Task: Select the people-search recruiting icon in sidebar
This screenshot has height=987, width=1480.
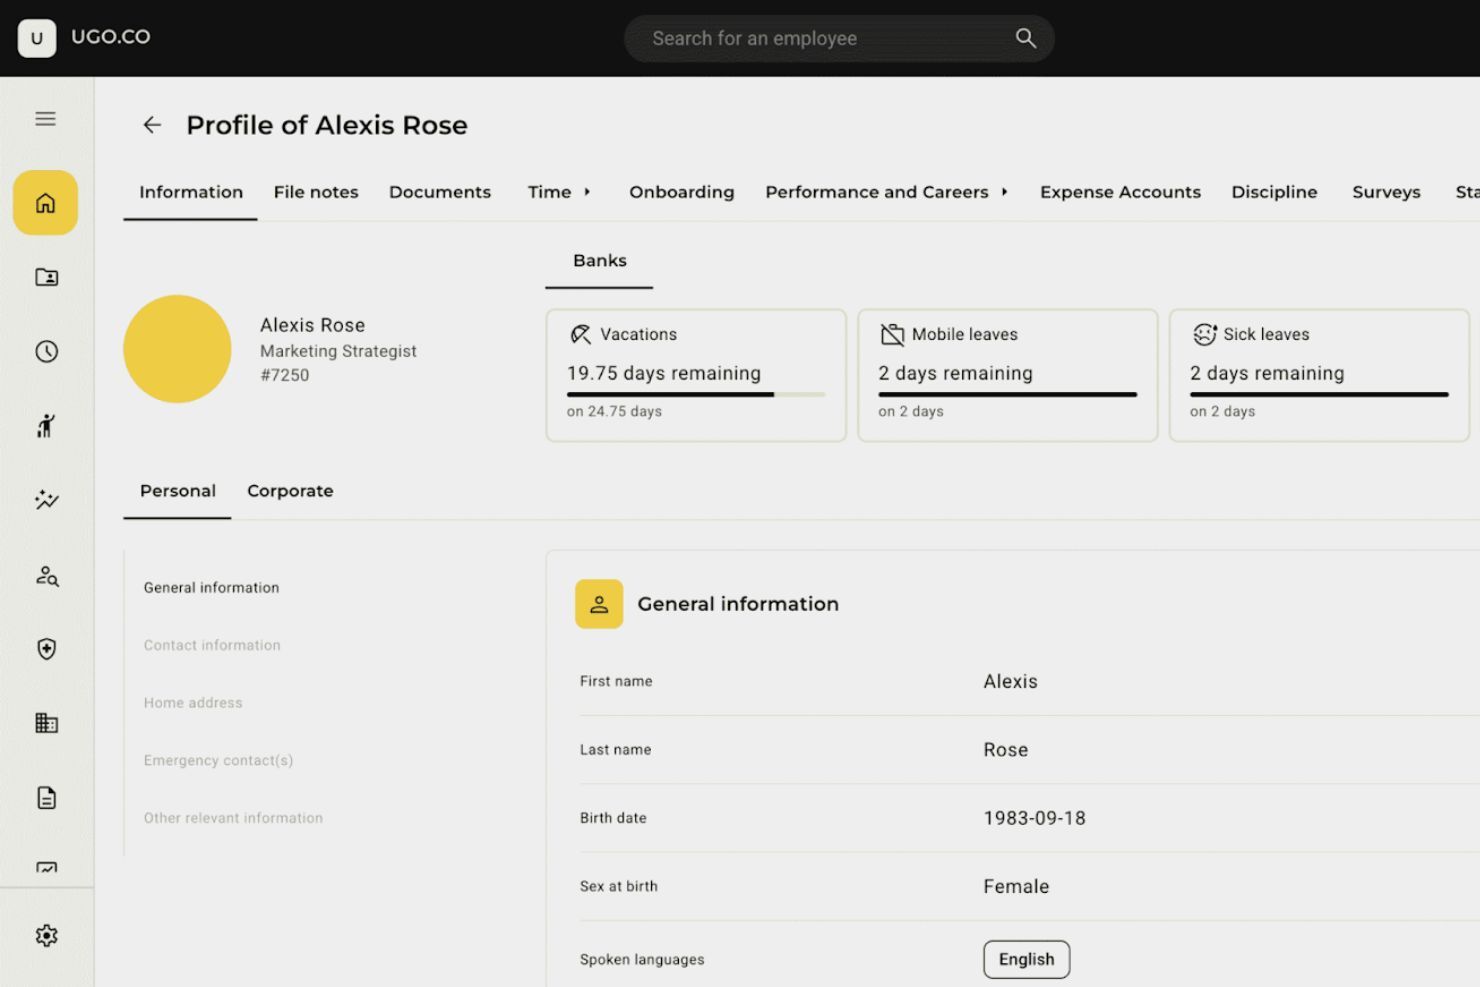Action: (45, 575)
